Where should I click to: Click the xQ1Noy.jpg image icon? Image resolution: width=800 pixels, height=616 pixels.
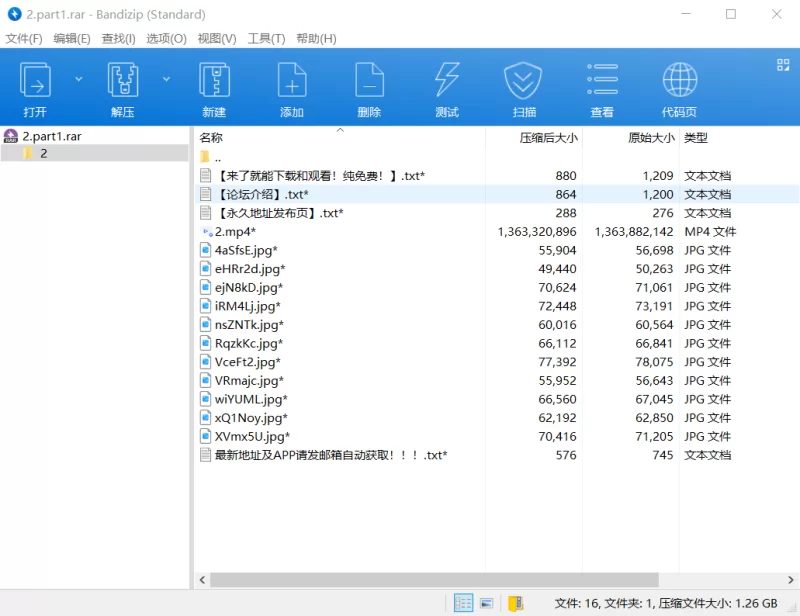coord(205,418)
